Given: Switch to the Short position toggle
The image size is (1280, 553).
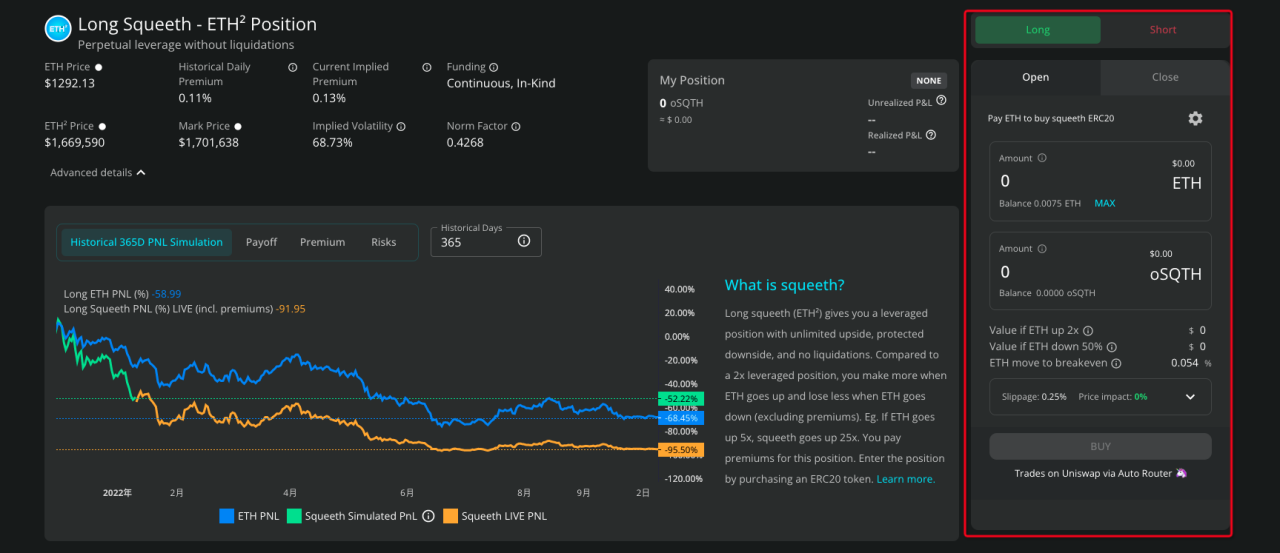Looking at the screenshot, I should click(1163, 30).
